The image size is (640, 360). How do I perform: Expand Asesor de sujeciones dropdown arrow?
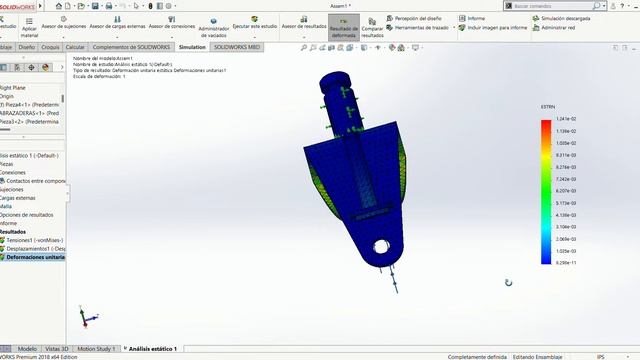point(64,37)
